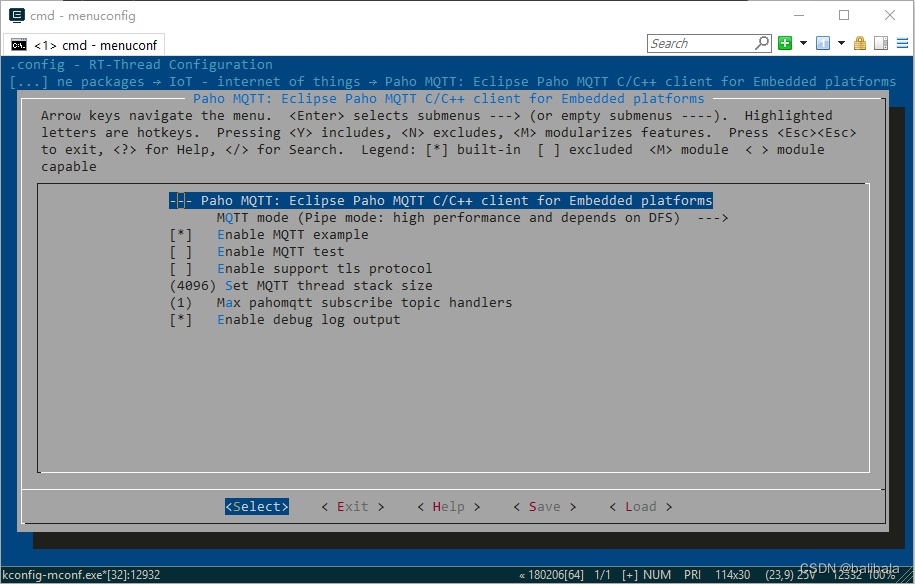Minimize the cmd menuconfig window

tap(799, 15)
